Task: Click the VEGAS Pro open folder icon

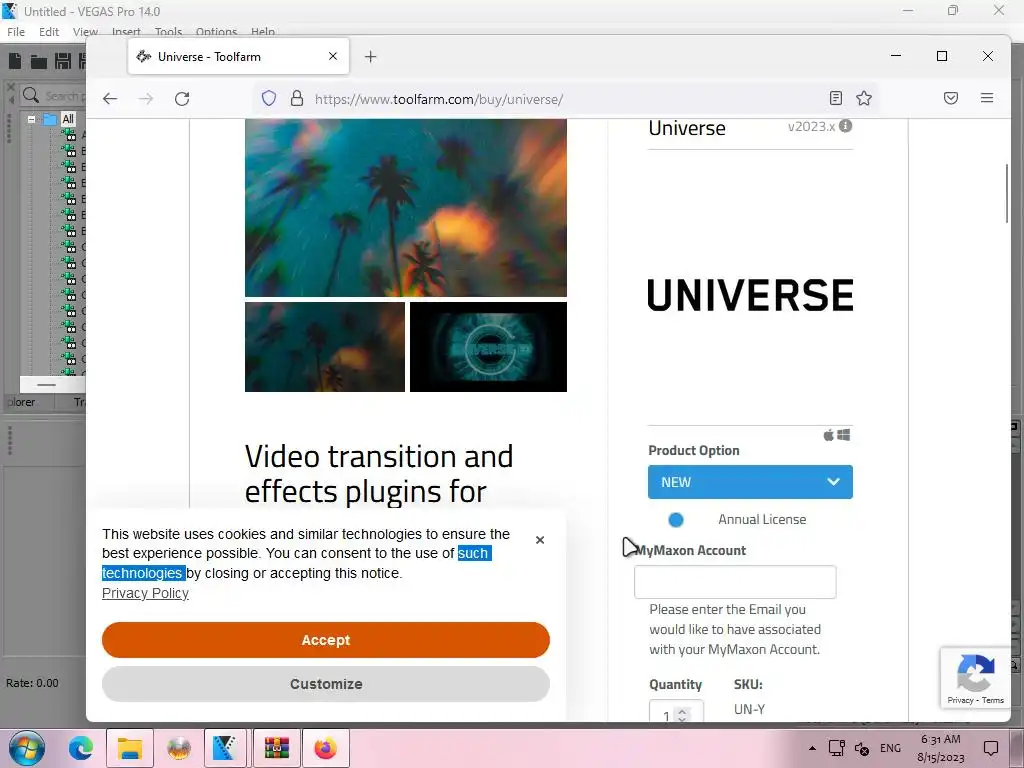Action: [39, 62]
